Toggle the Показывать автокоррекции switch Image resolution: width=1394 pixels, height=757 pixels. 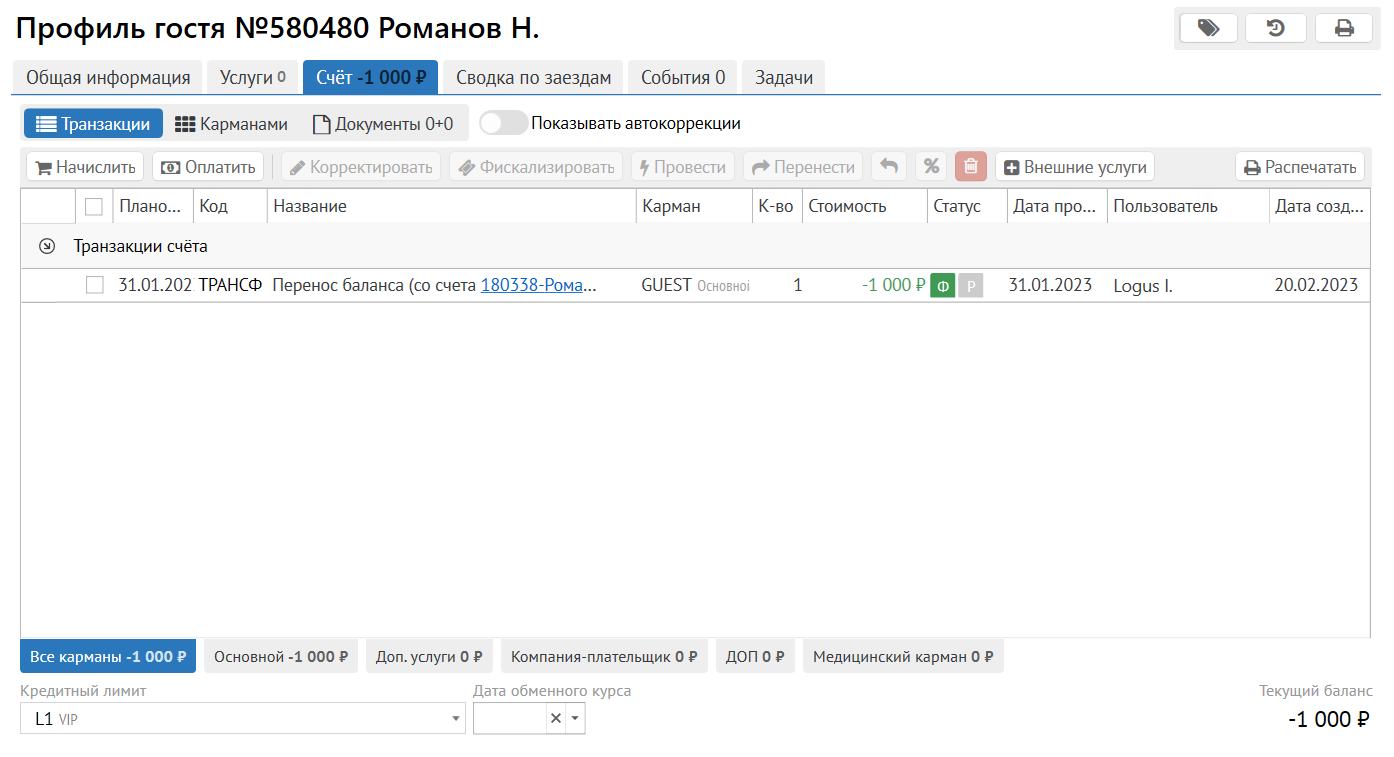(x=504, y=123)
